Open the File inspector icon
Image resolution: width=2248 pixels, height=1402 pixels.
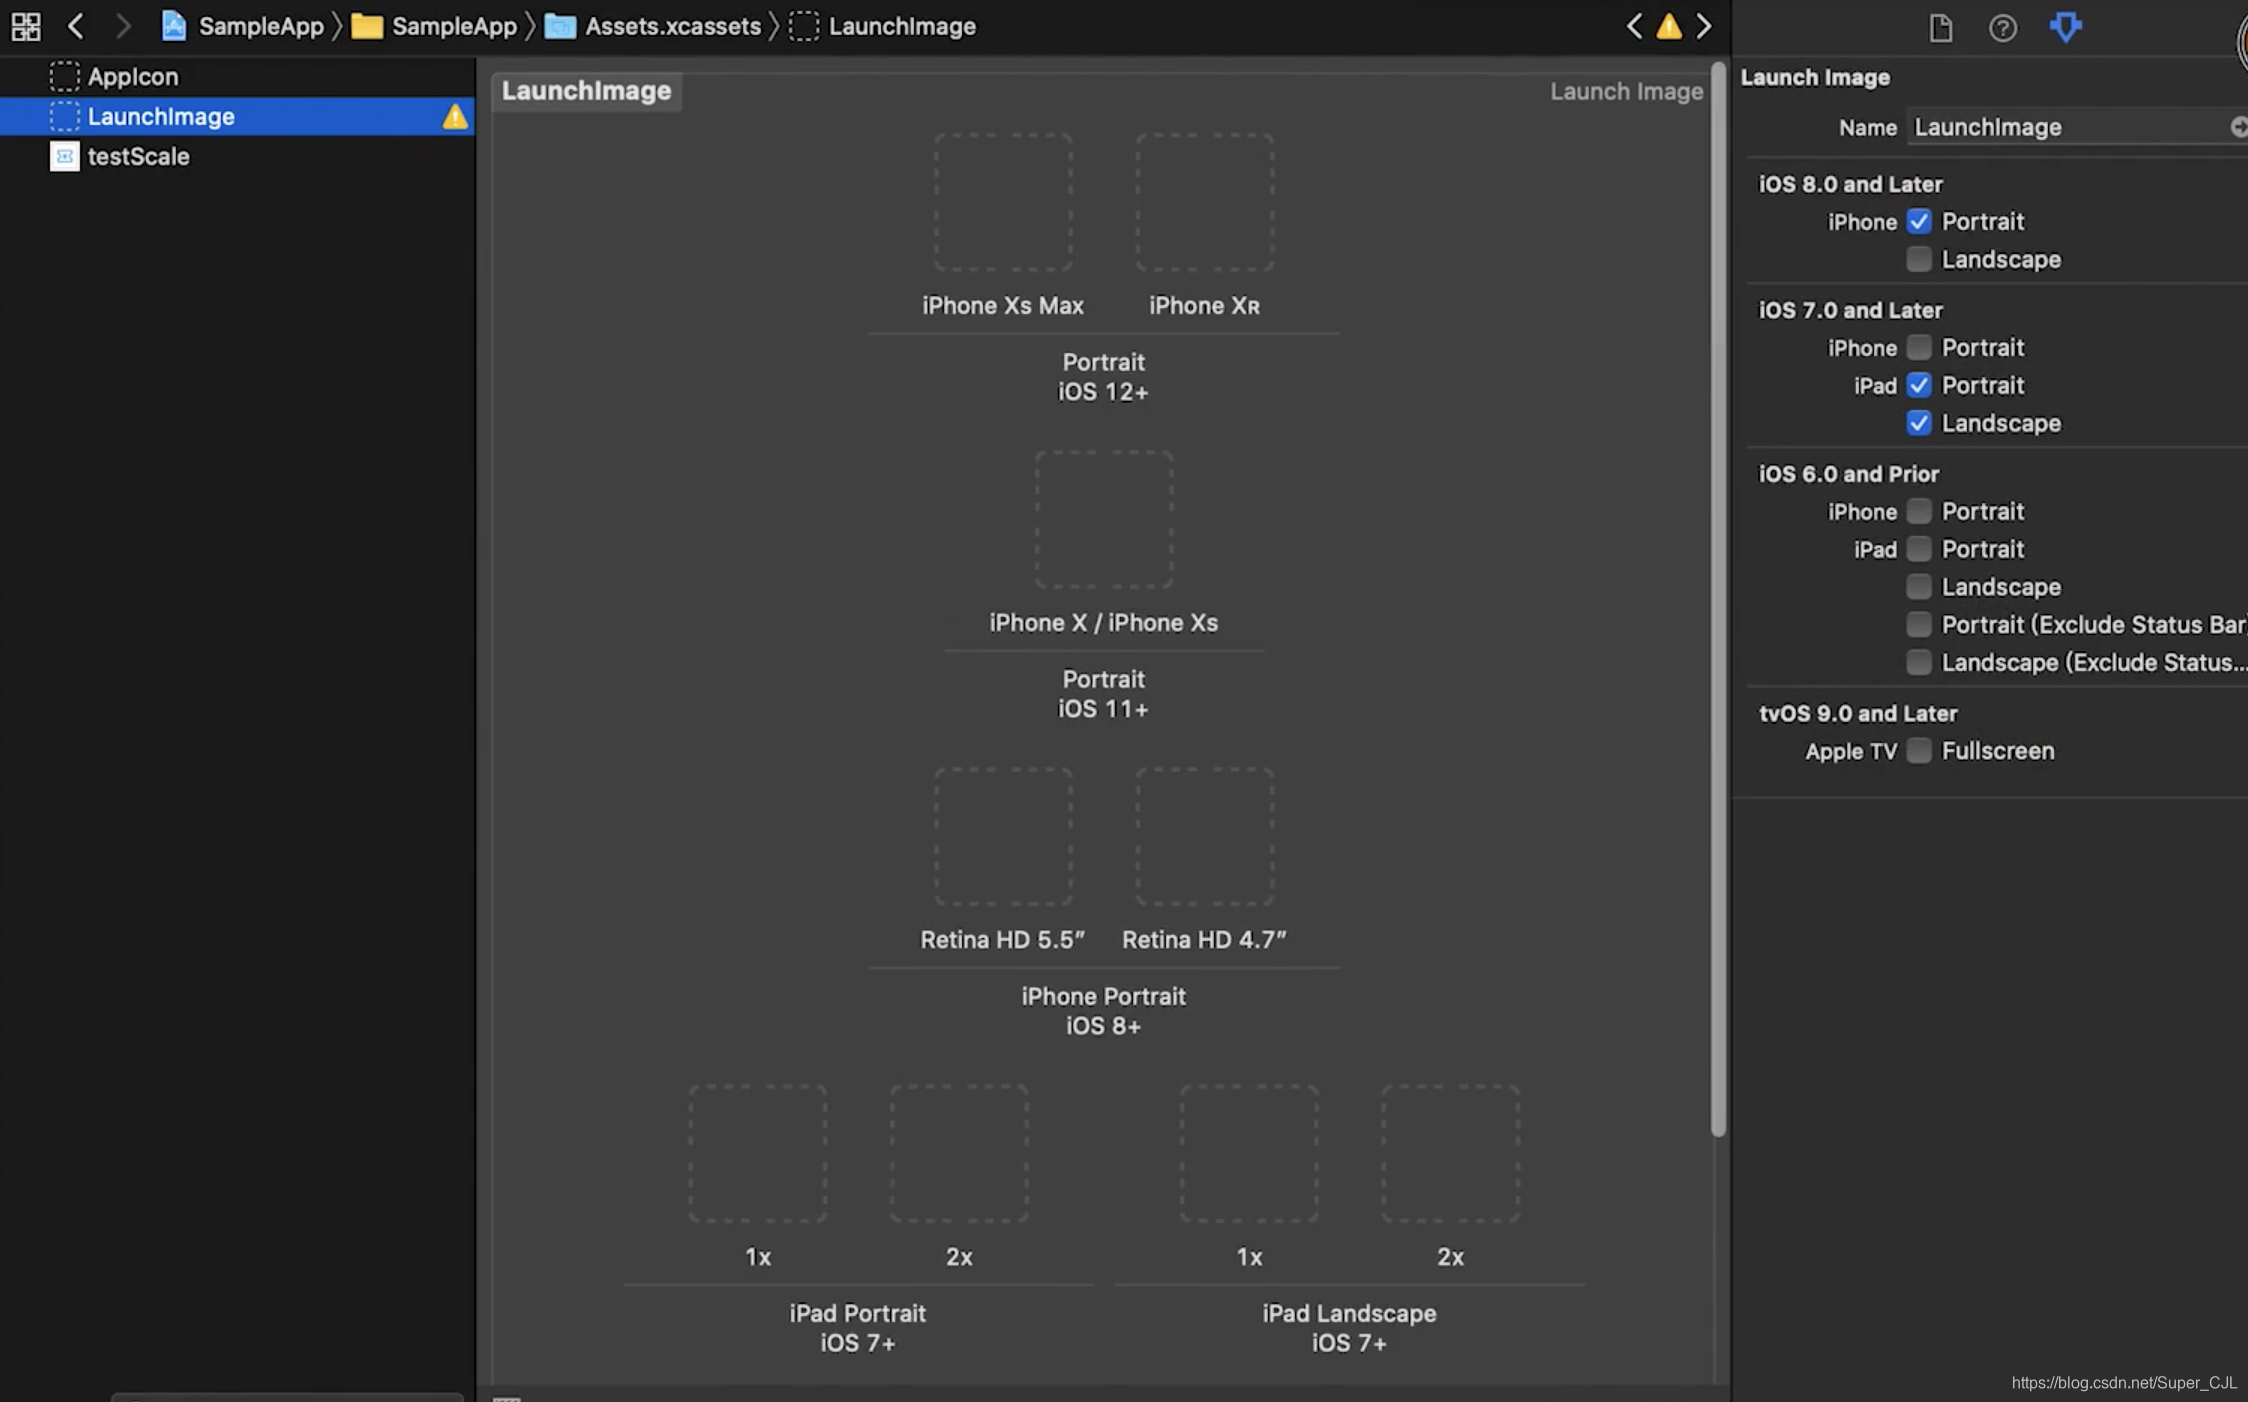[1940, 28]
